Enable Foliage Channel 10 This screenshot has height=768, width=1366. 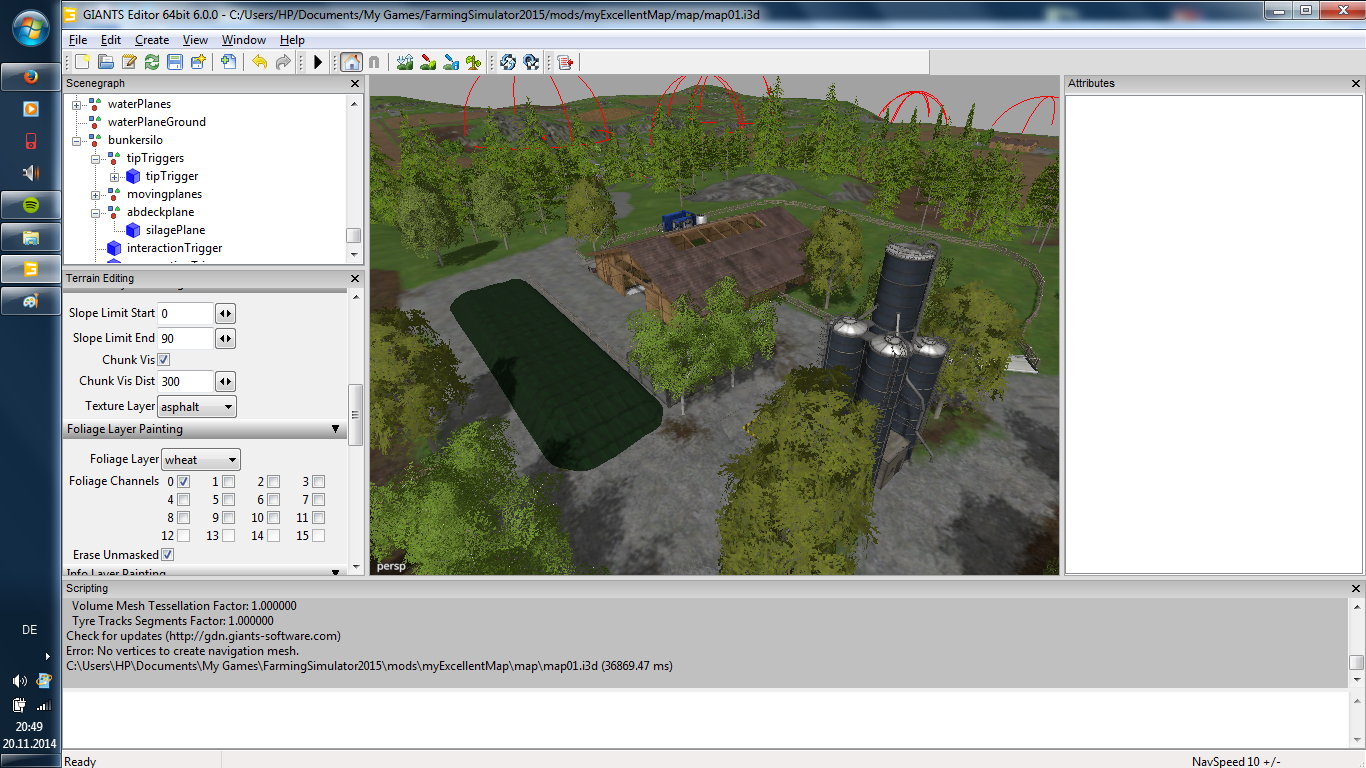(274, 518)
